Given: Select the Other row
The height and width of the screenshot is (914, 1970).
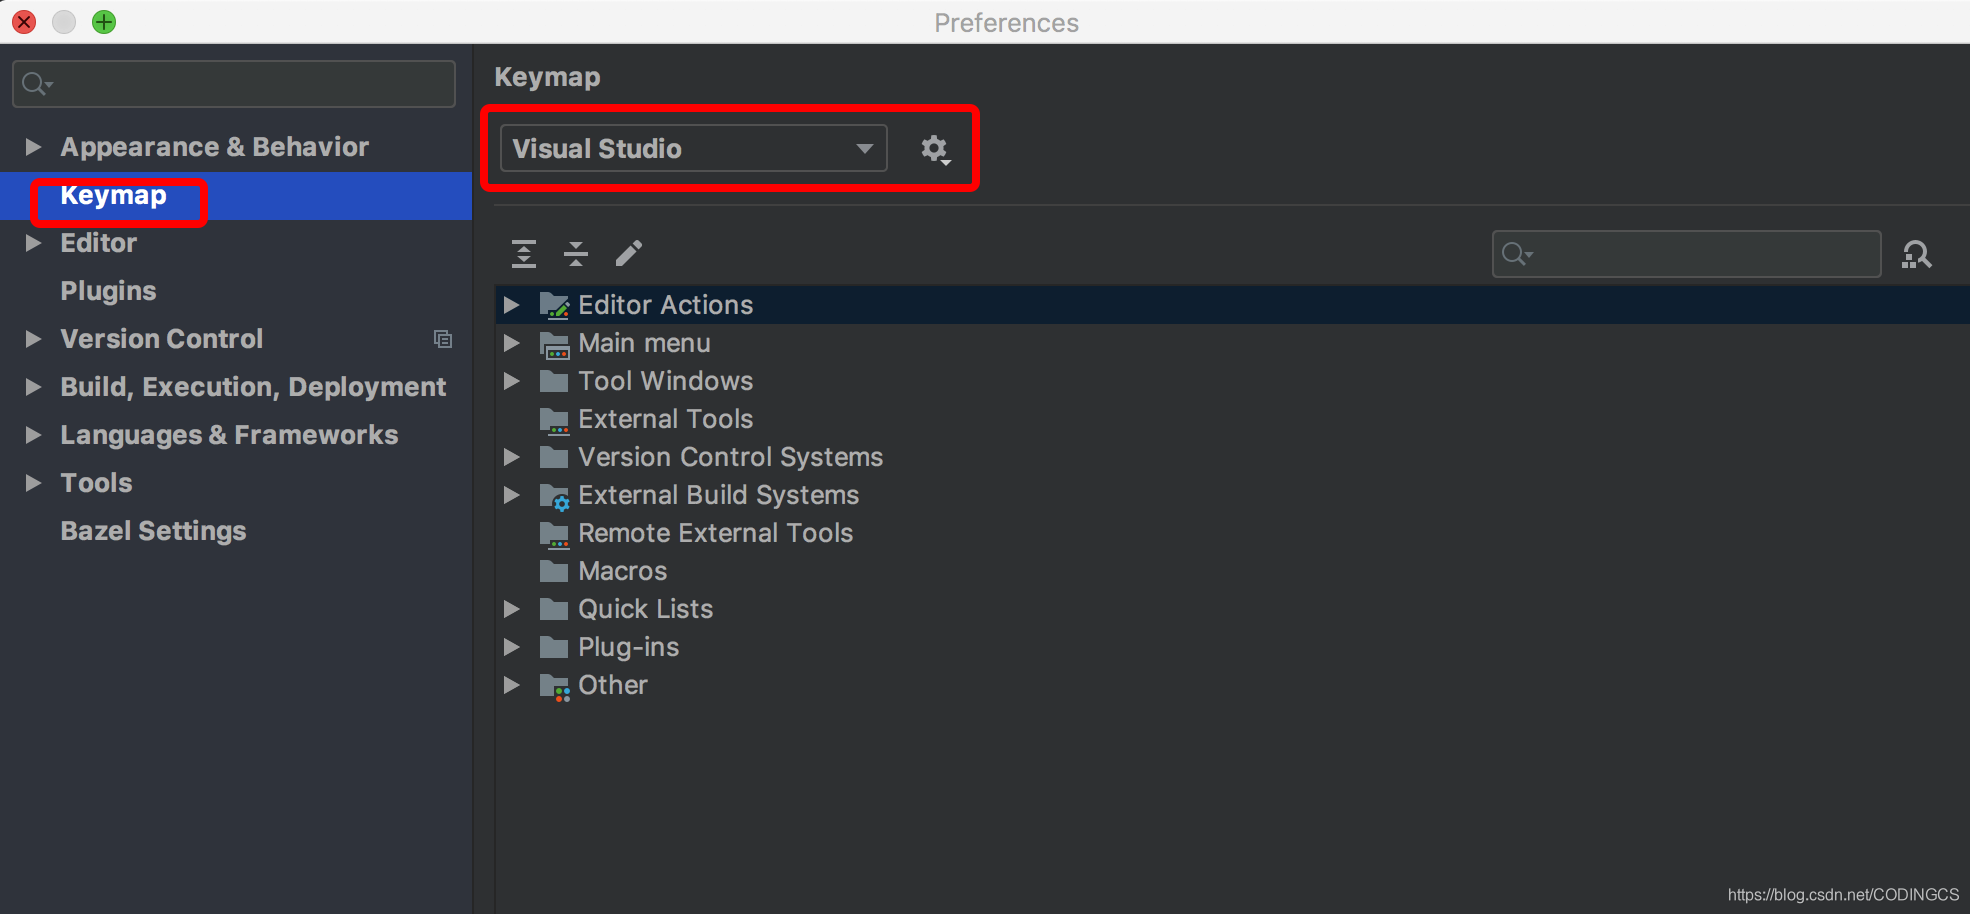Looking at the screenshot, I should [x=1232, y=685].
